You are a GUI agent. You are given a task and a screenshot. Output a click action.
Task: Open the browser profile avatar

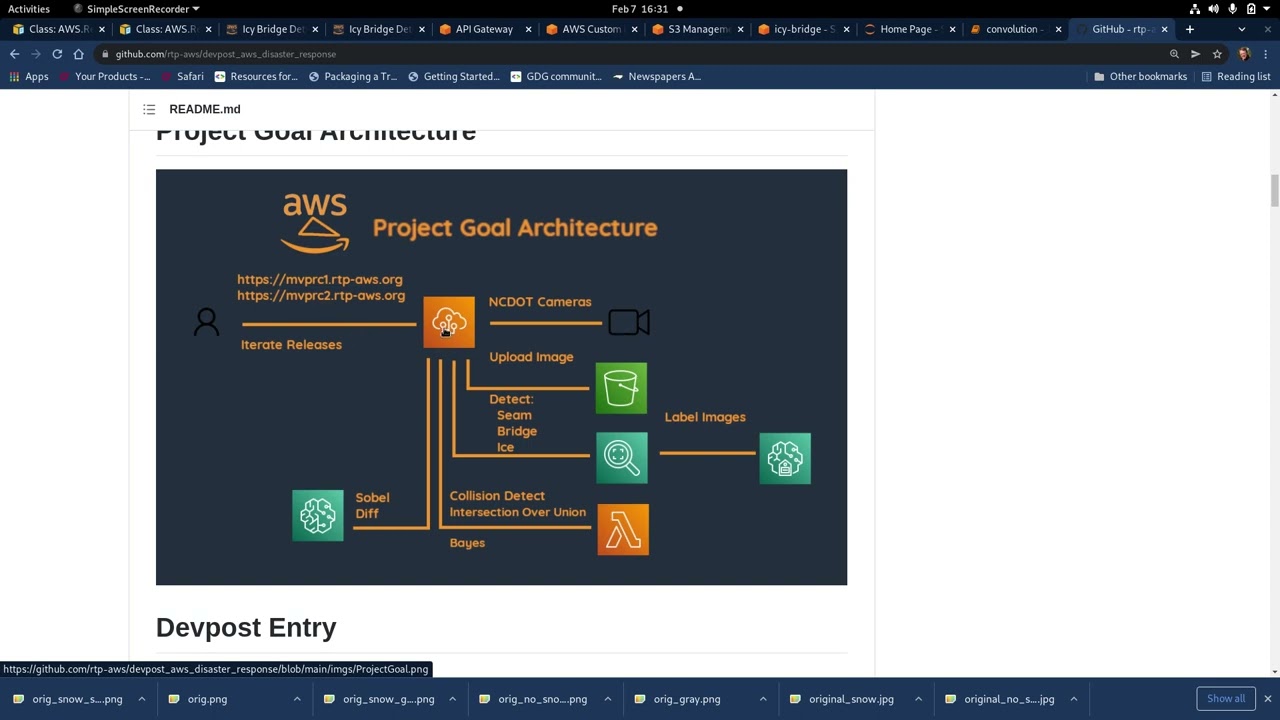(x=1244, y=54)
